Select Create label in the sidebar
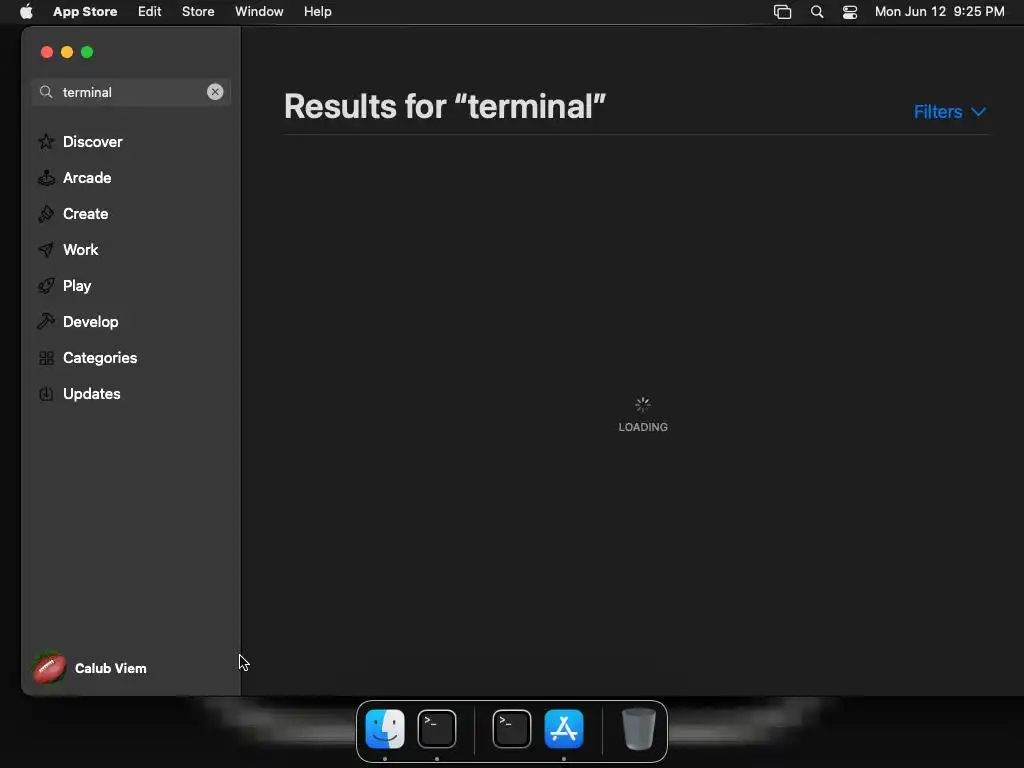 pyautogui.click(x=86, y=214)
